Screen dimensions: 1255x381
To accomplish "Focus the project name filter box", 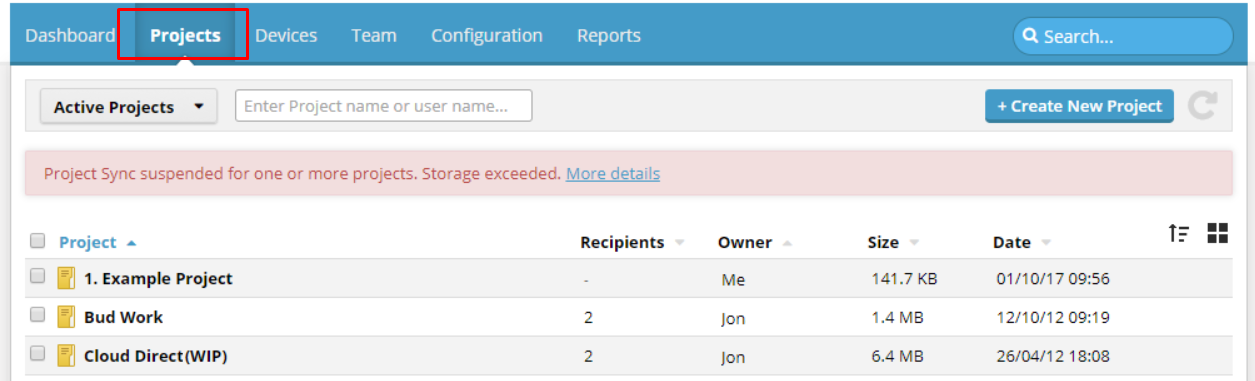I will [x=384, y=106].
